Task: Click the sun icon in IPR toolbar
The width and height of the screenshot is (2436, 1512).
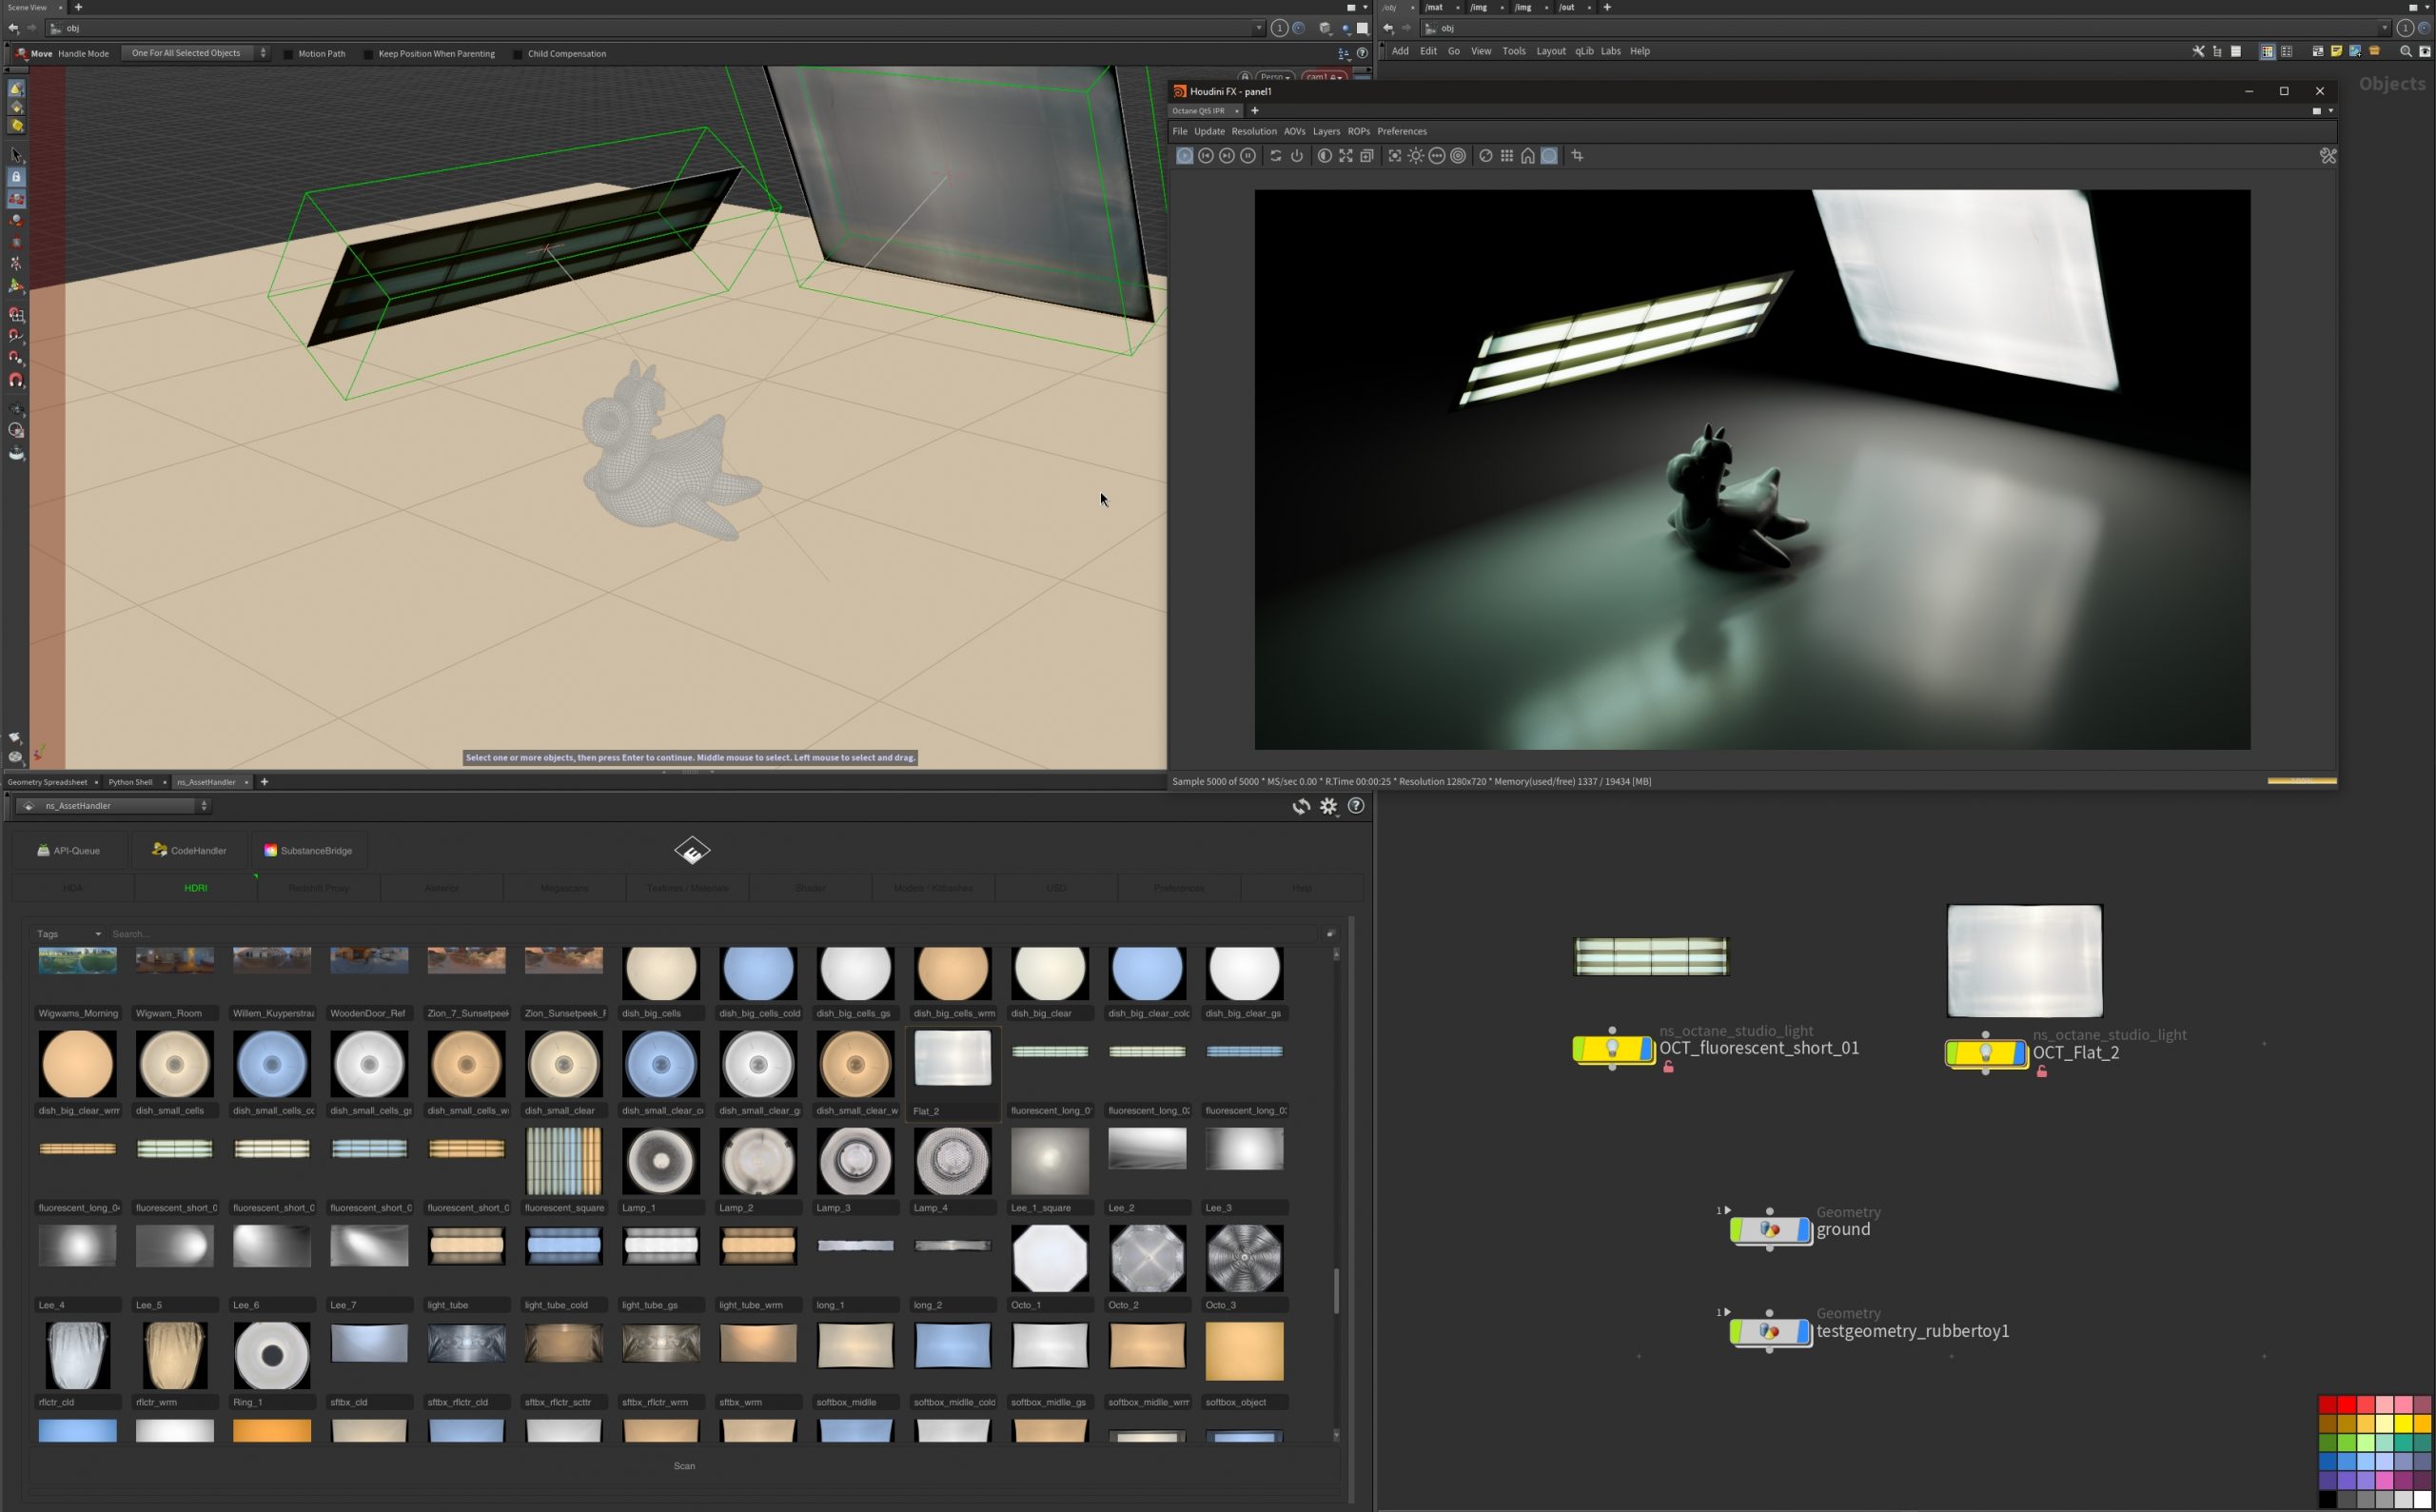Action: pyautogui.click(x=1415, y=156)
